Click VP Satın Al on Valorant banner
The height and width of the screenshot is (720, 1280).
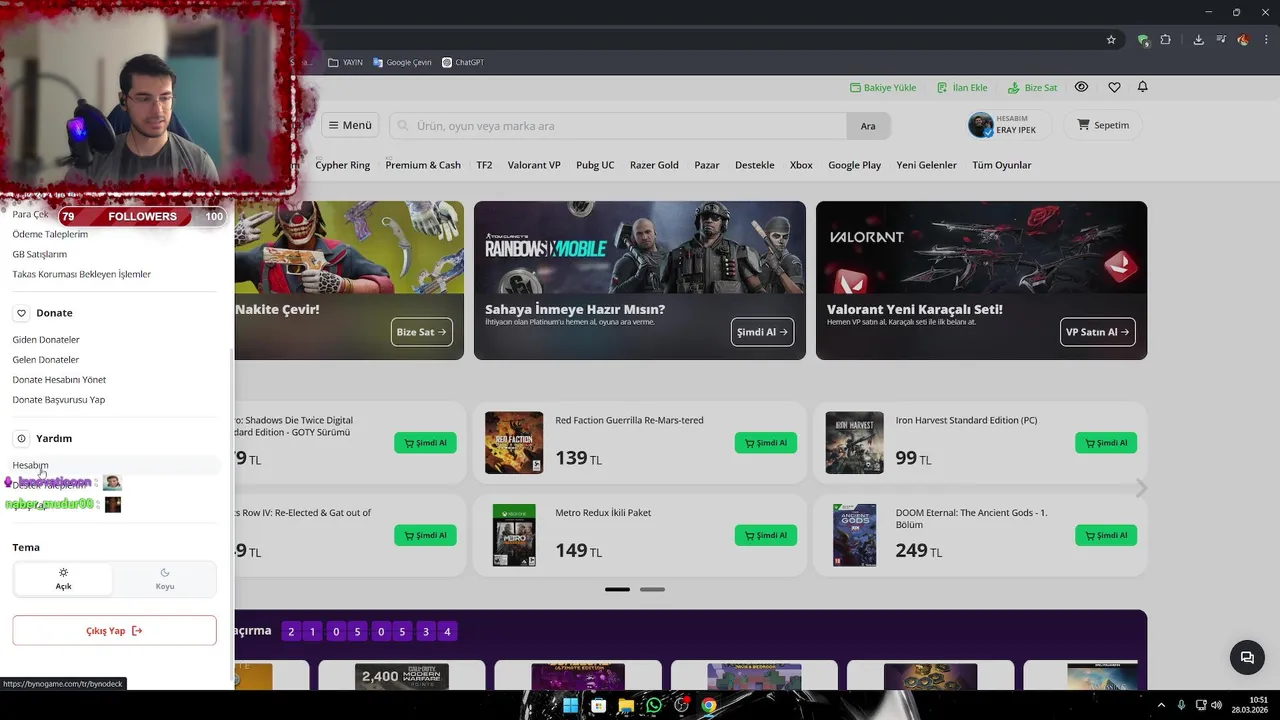(x=1097, y=332)
